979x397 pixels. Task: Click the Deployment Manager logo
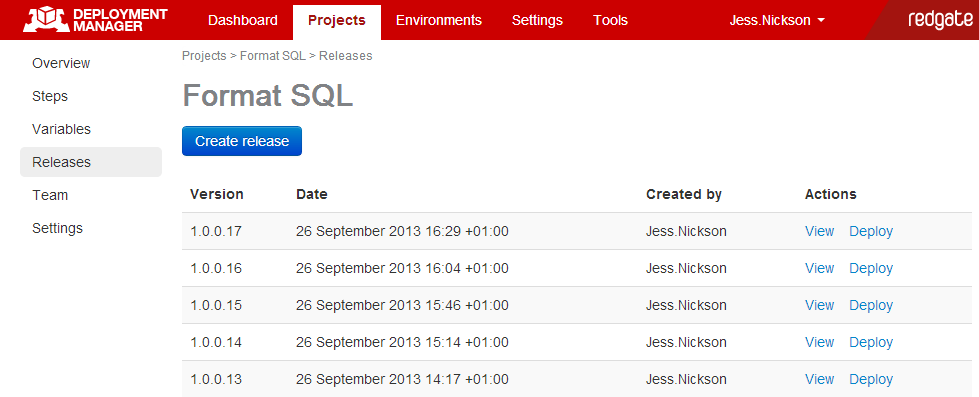tap(95, 19)
